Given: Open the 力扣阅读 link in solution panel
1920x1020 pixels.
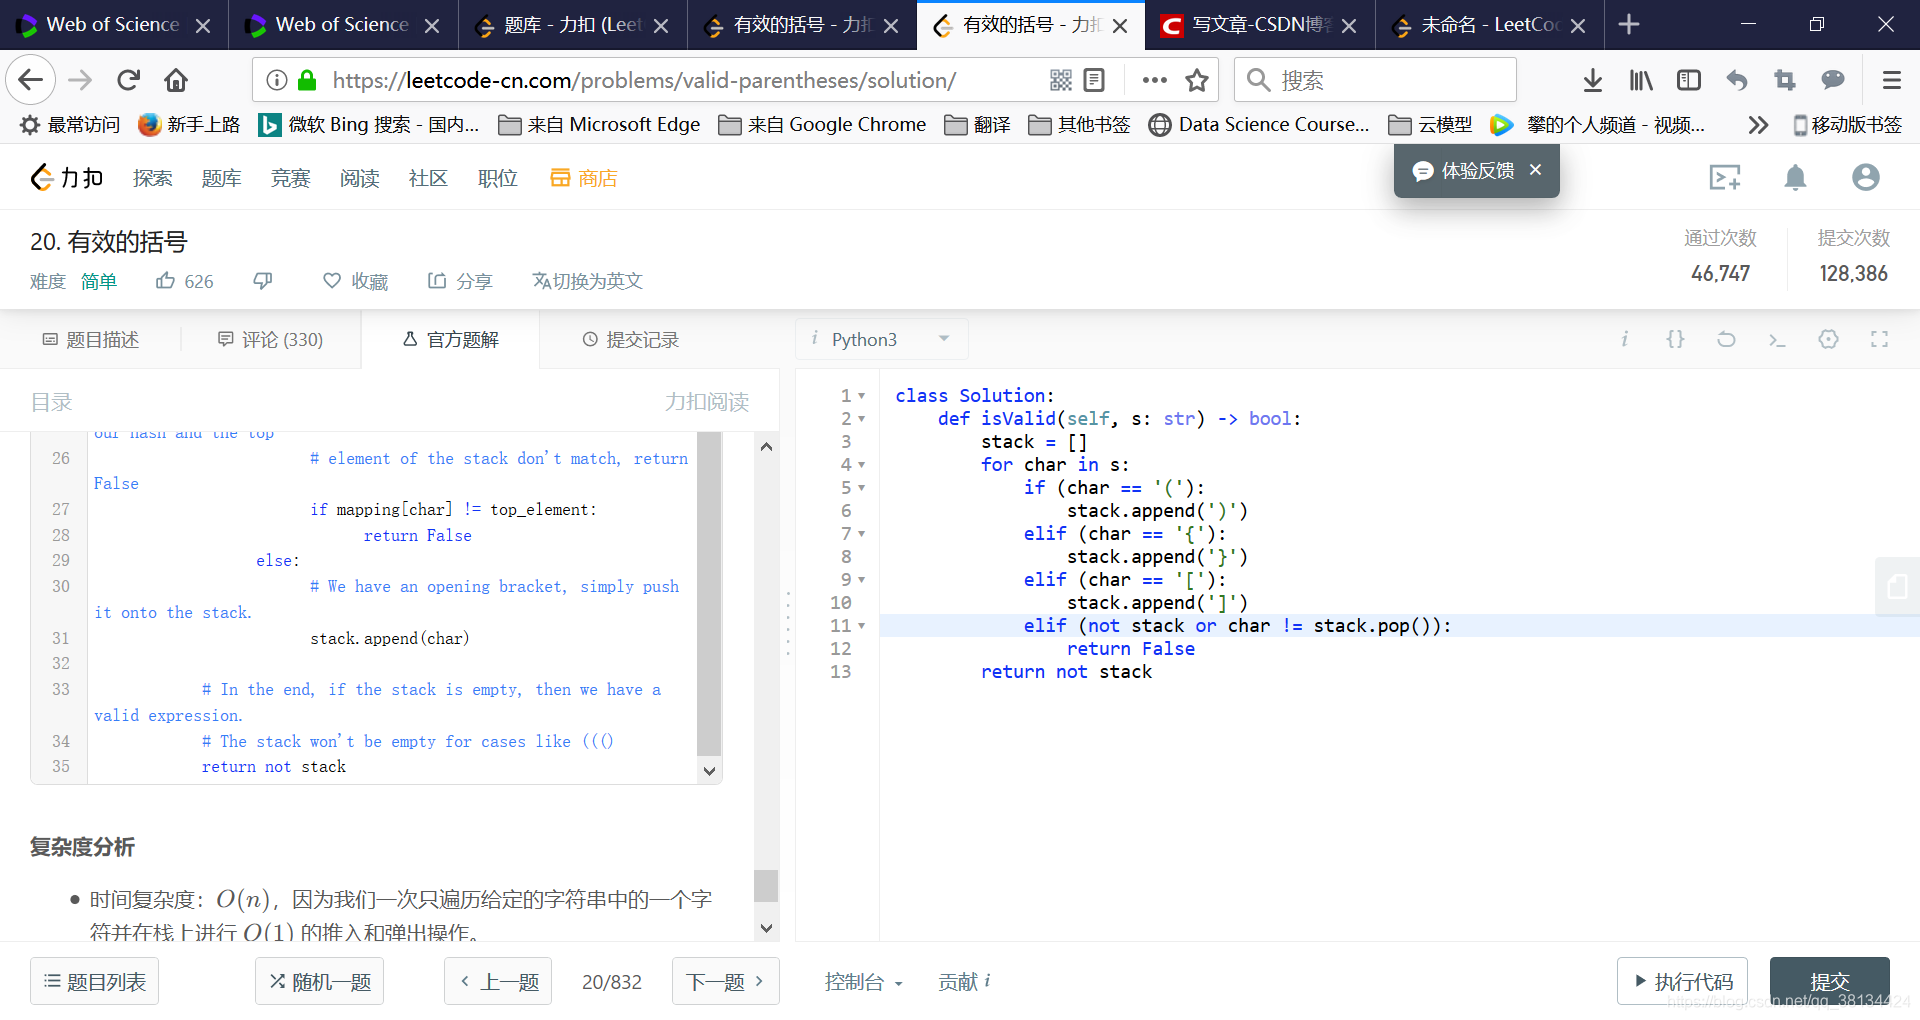Looking at the screenshot, I should point(707,402).
